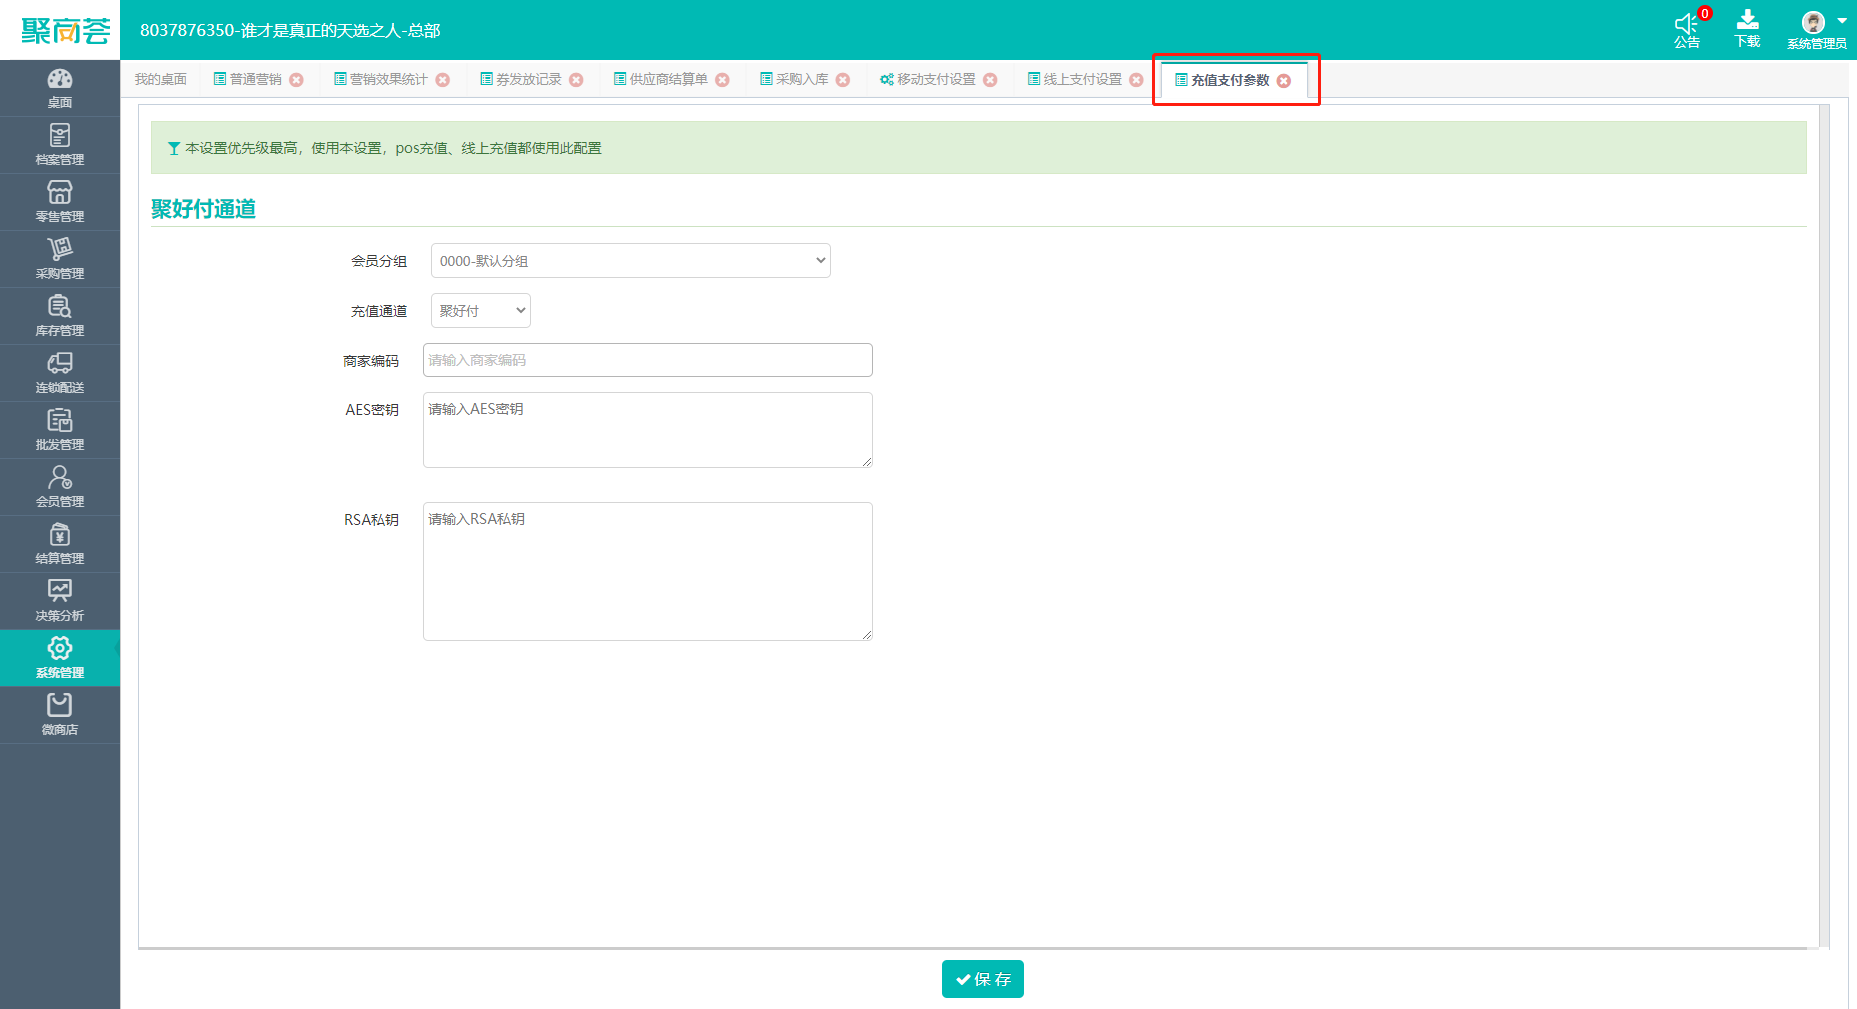Open 决策分析 in the sidebar
Viewport: 1857px width, 1009px height.
pyautogui.click(x=60, y=601)
